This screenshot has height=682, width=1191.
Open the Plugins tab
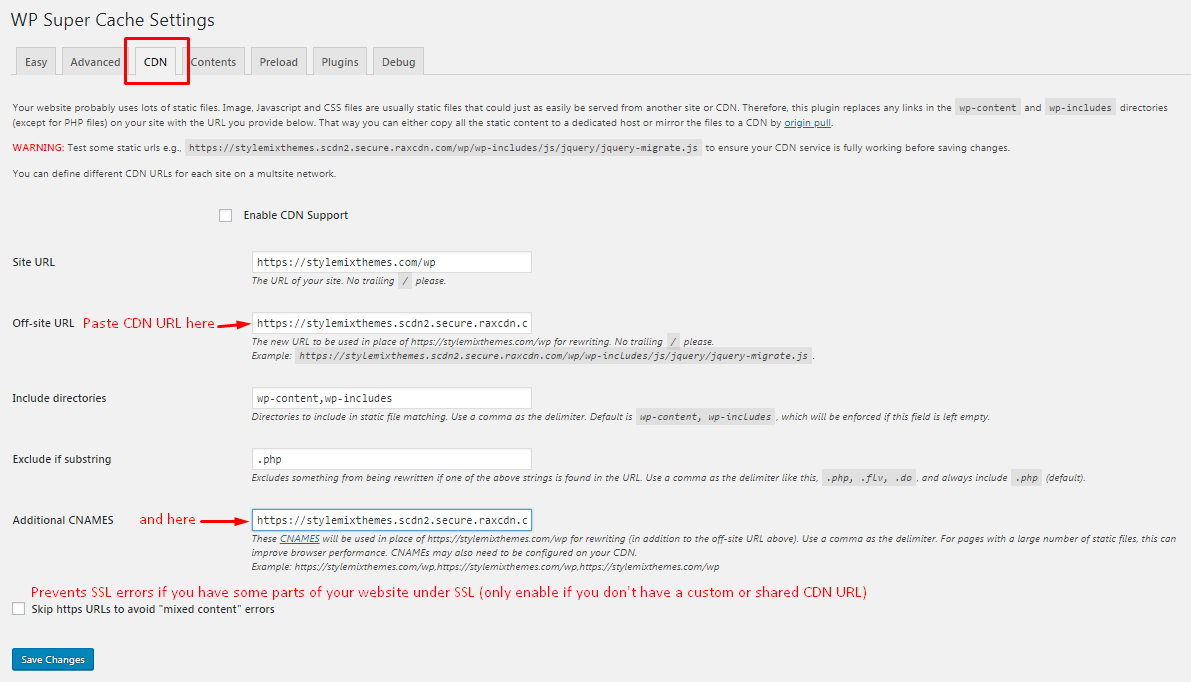[339, 61]
